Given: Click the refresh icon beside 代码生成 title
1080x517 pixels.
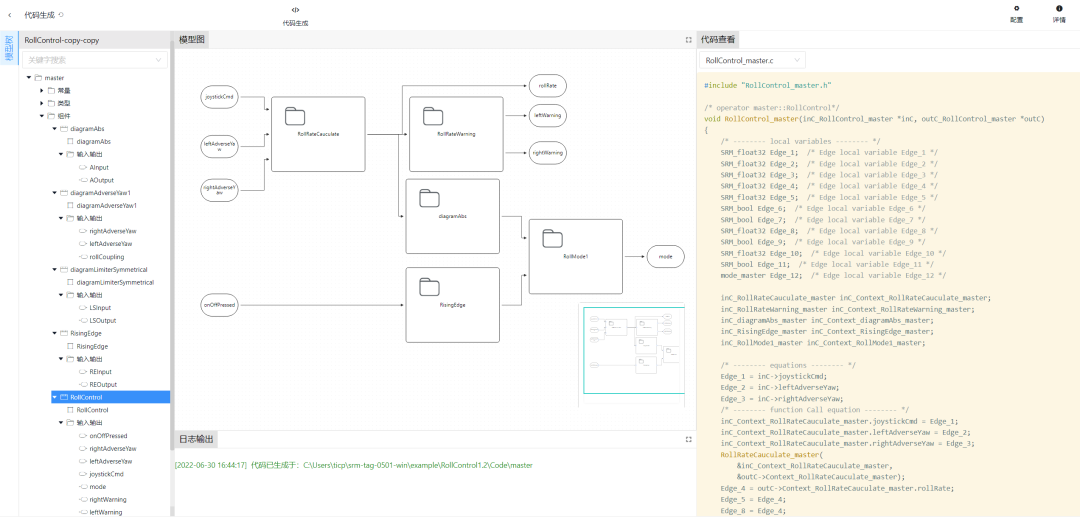Looking at the screenshot, I should point(61,15).
